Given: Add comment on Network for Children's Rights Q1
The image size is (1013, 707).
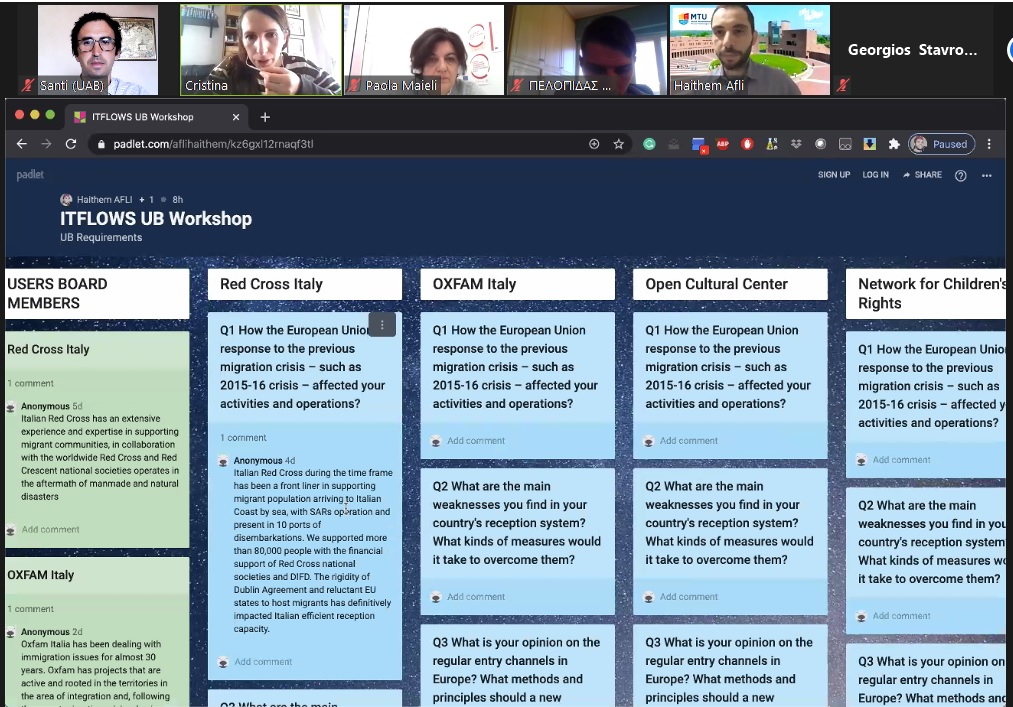Looking at the screenshot, I should tap(901, 460).
